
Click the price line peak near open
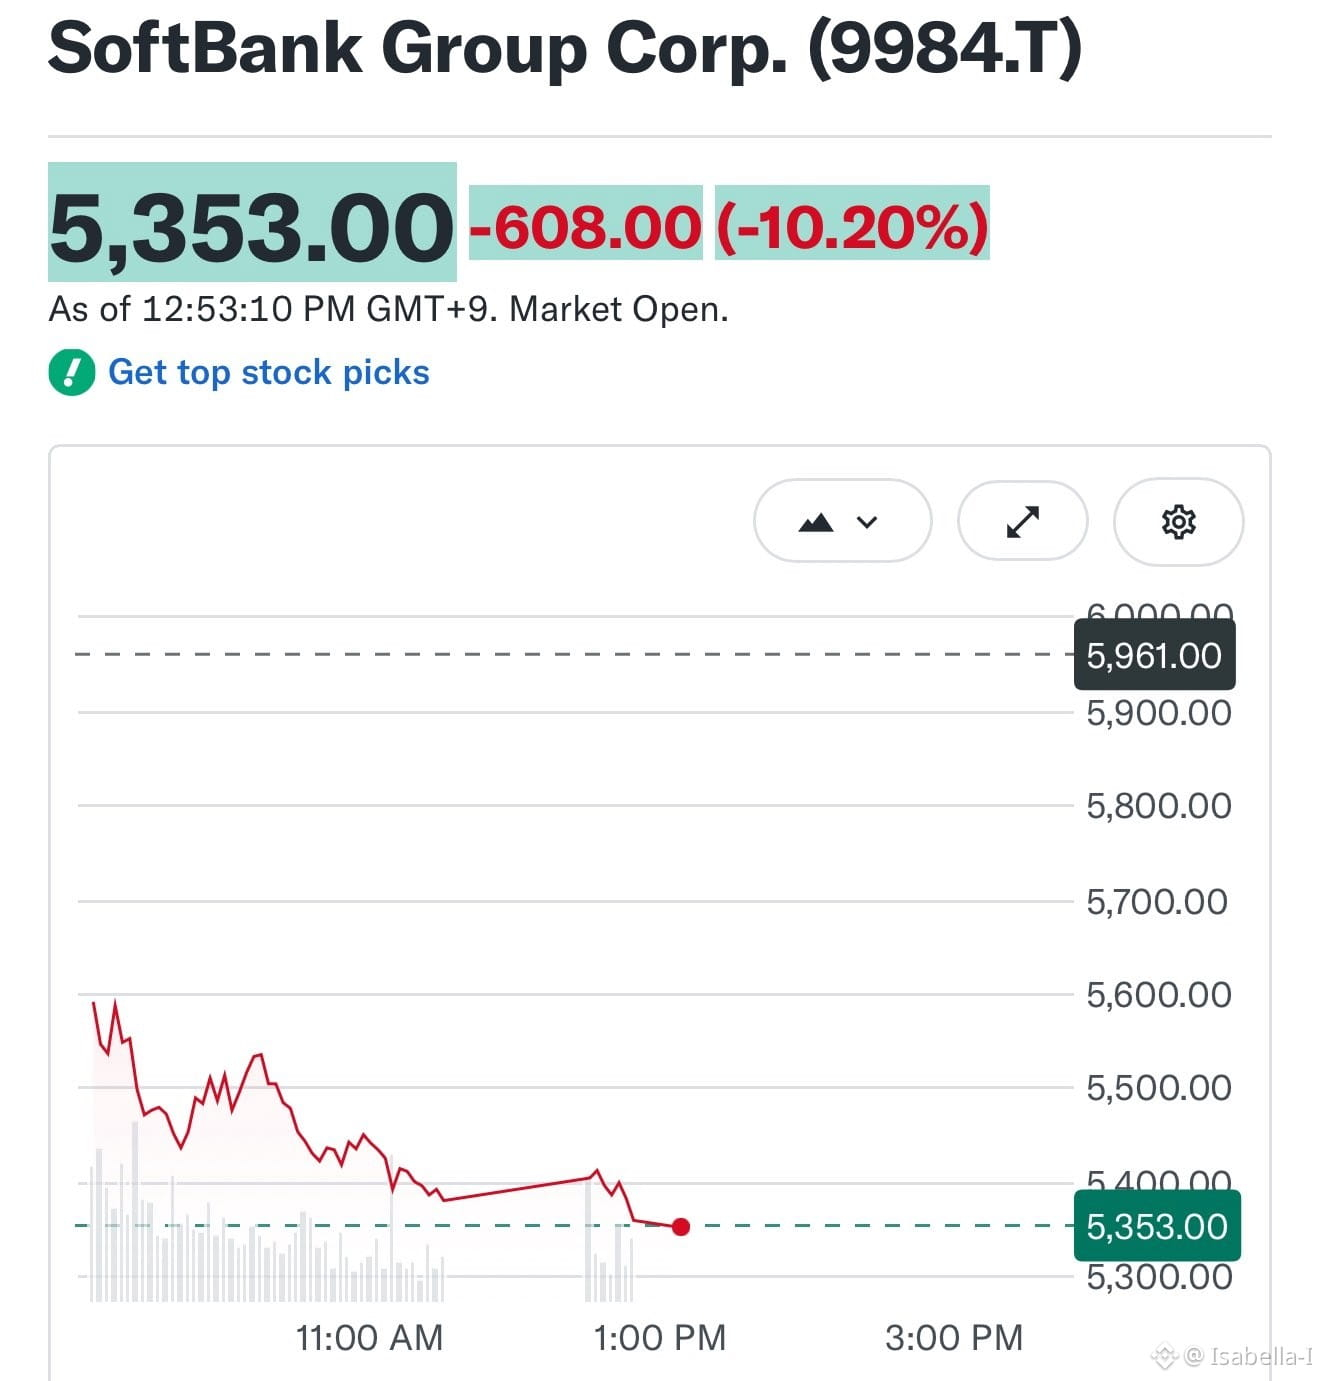click(x=115, y=1002)
